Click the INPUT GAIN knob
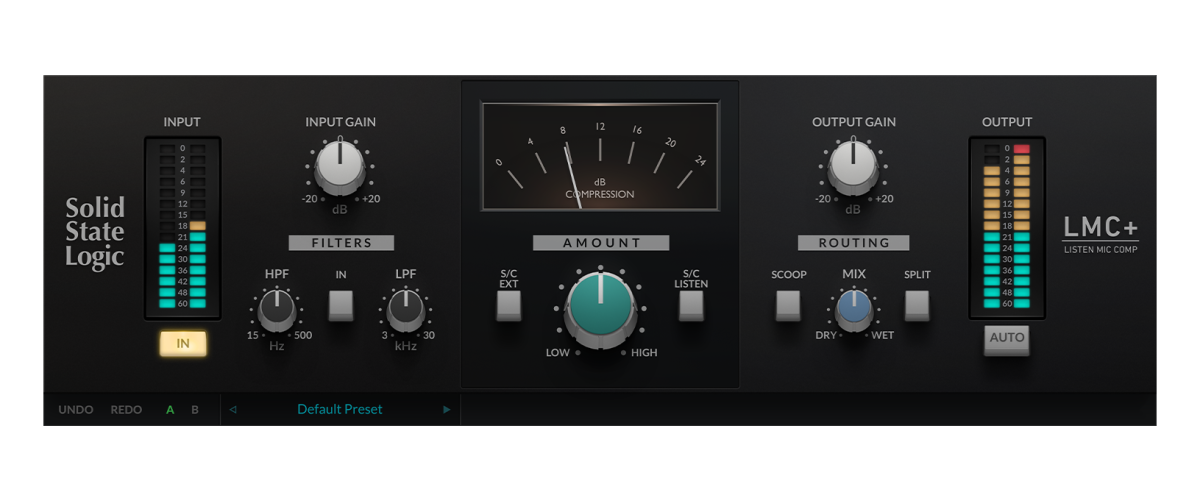The image size is (1200, 501). coord(340,166)
